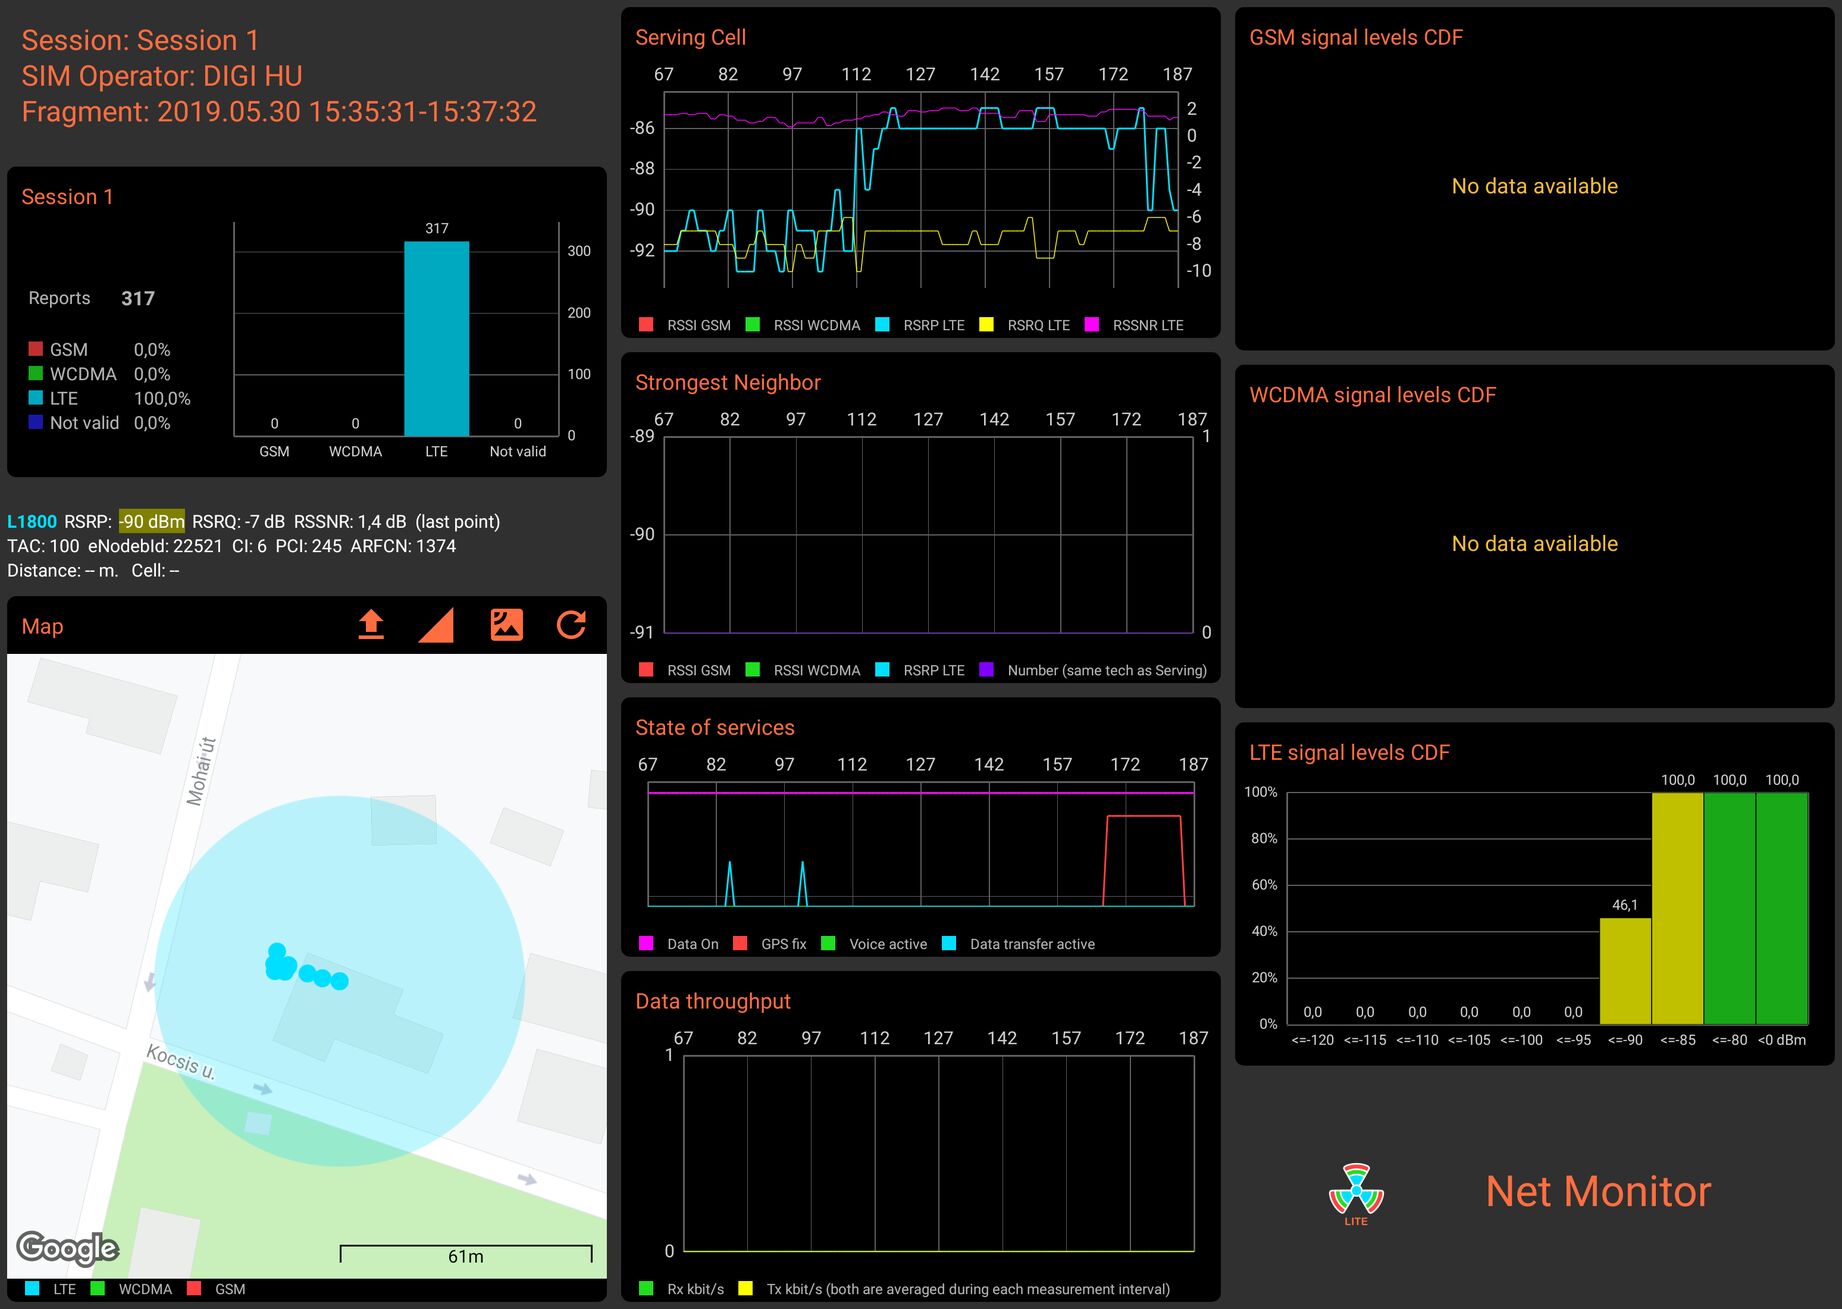Click the highlighted -90 dBm RSRP value
The image size is (1842, 1309).
coord(151,521)
